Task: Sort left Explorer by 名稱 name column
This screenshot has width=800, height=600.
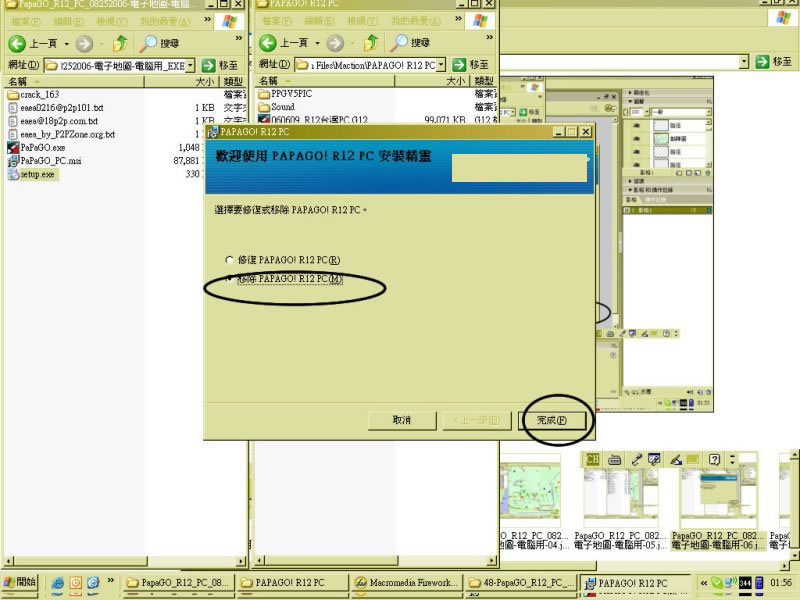Action: 74,81
